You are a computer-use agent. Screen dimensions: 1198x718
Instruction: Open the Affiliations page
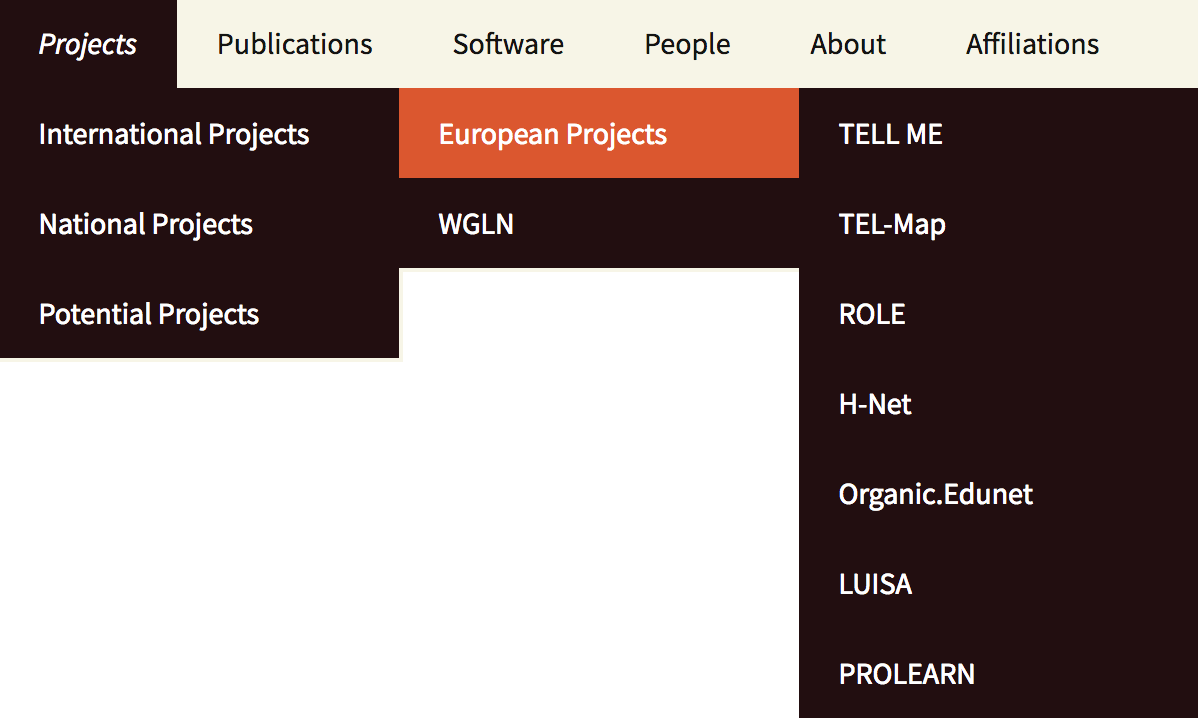click(x=1032, y=44)
